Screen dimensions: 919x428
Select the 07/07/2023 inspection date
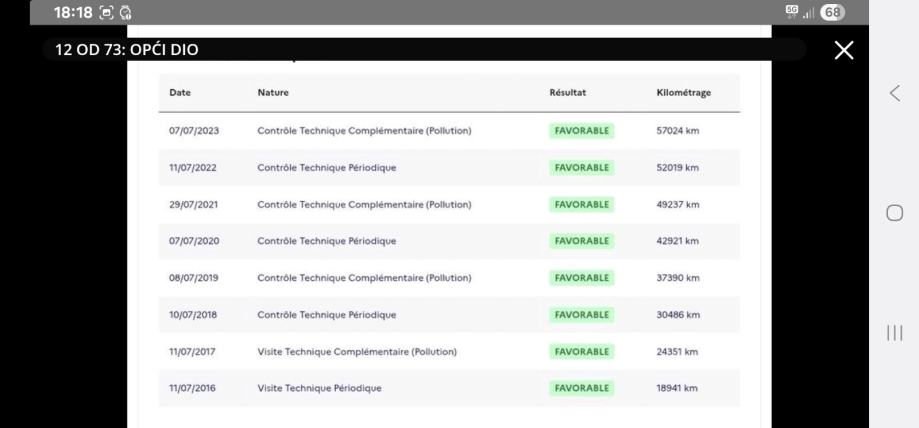[x=193, y=130]
